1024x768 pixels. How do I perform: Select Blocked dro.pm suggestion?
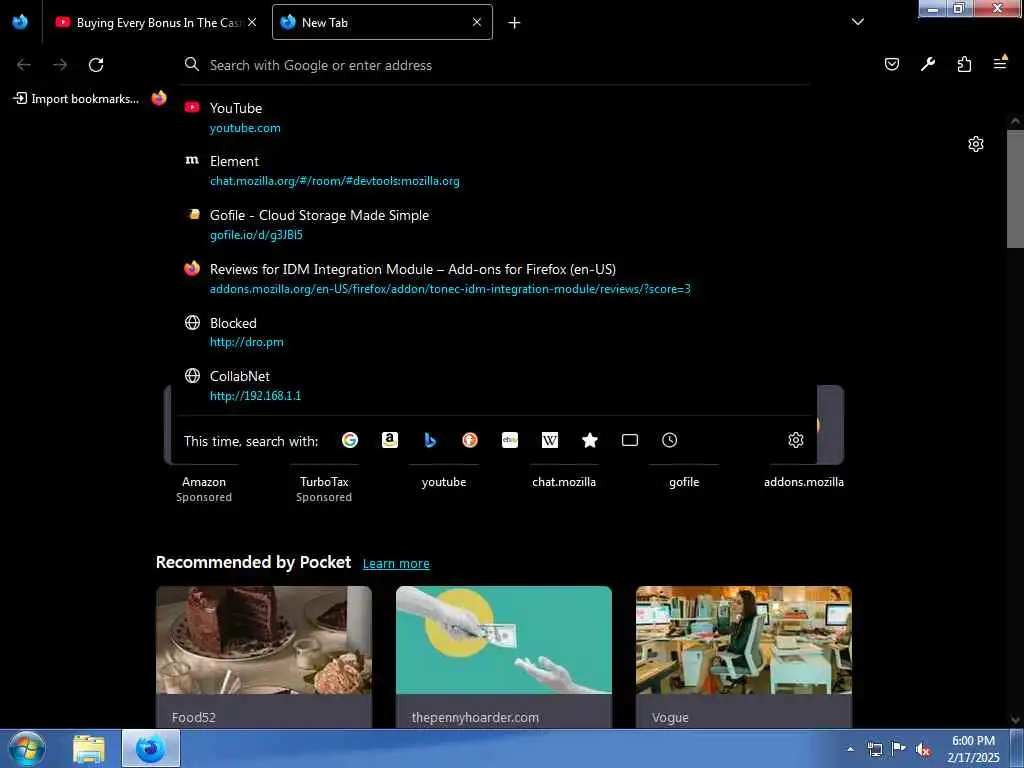pyautogui.click(x=496, y=332)
